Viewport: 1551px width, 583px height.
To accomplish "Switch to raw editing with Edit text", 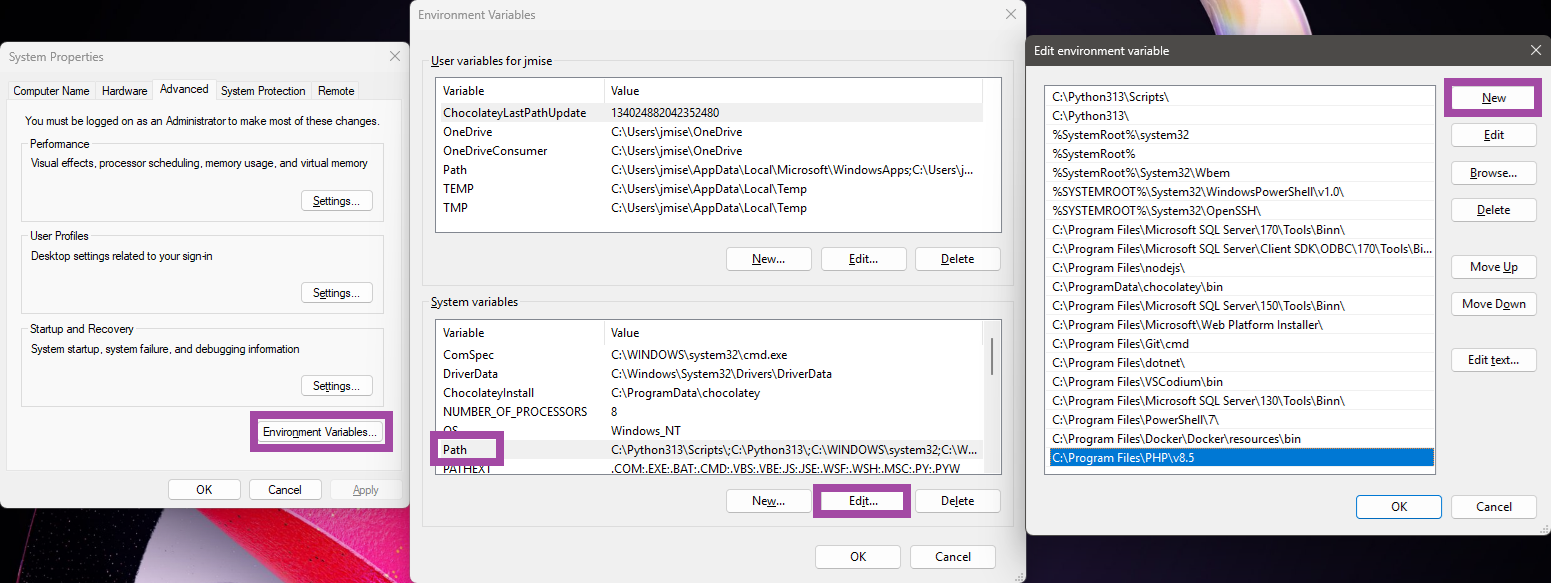I will coord(1493,359).
